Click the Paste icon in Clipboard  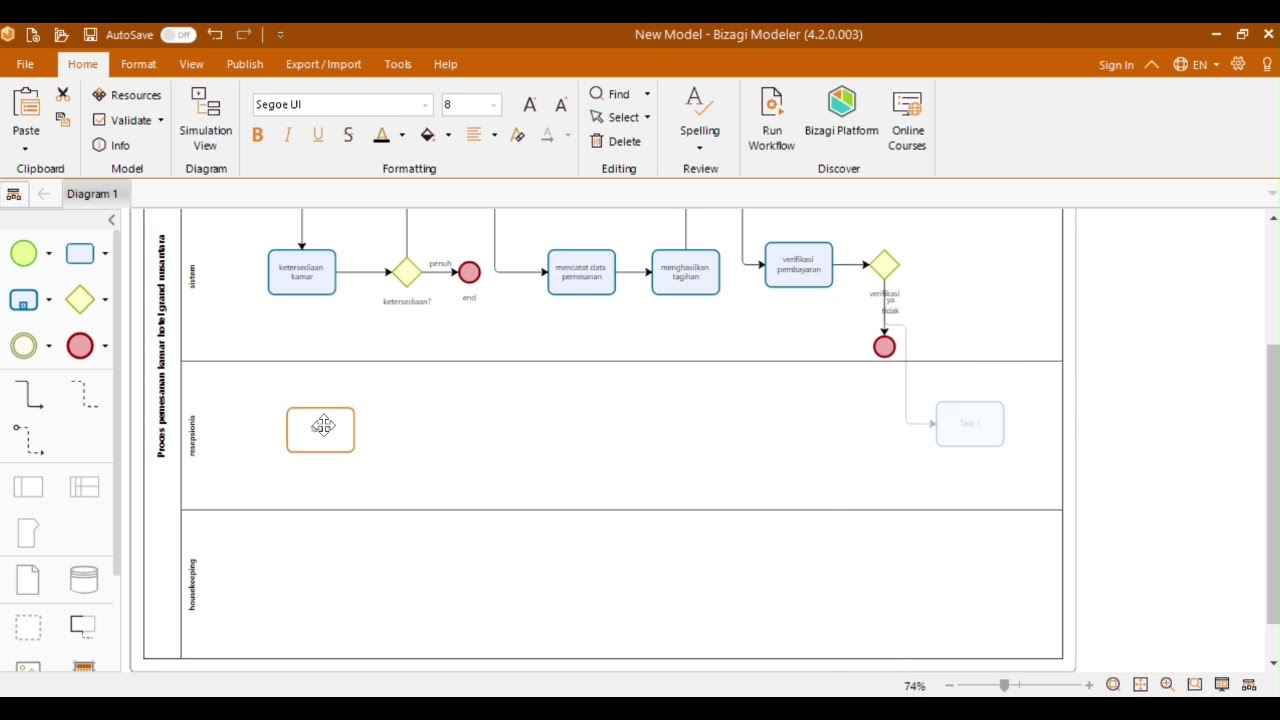(26, 103)
